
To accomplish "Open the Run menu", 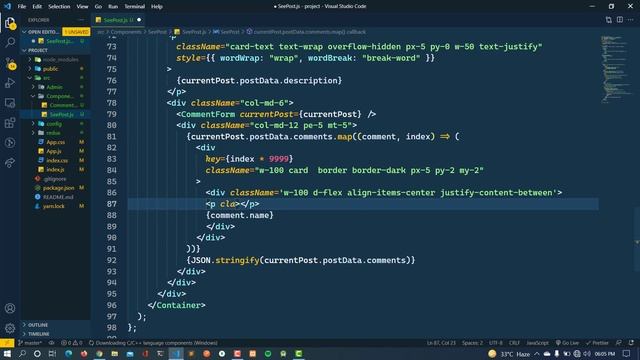I will point(113,7).
